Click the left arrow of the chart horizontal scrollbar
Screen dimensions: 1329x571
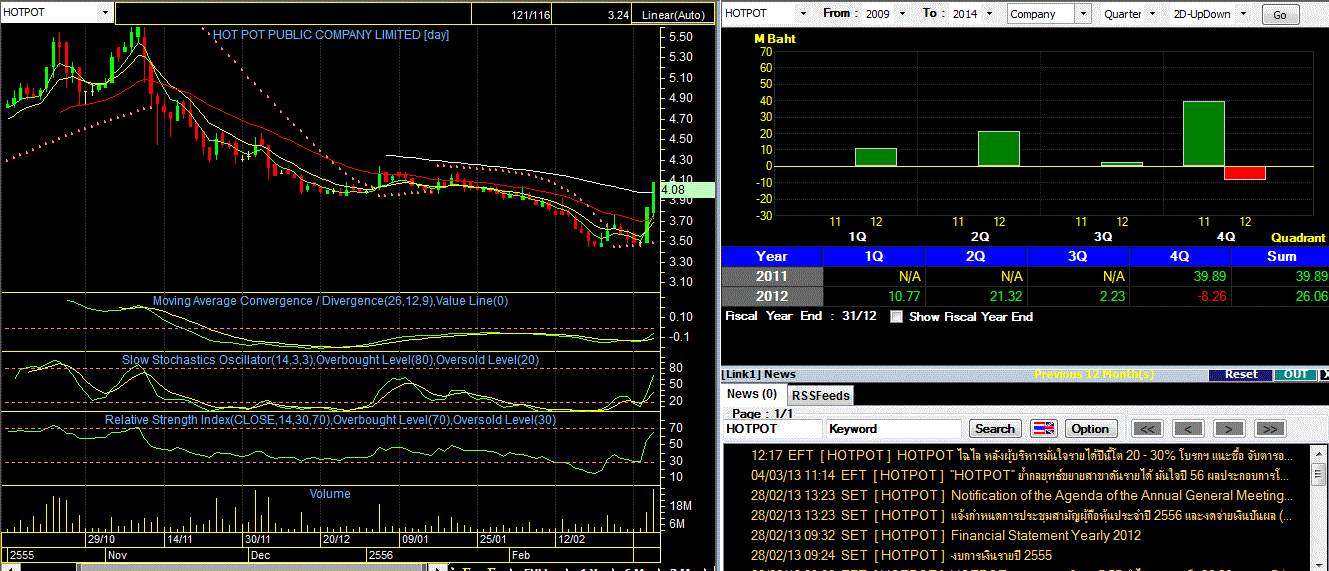click(10, 568)
